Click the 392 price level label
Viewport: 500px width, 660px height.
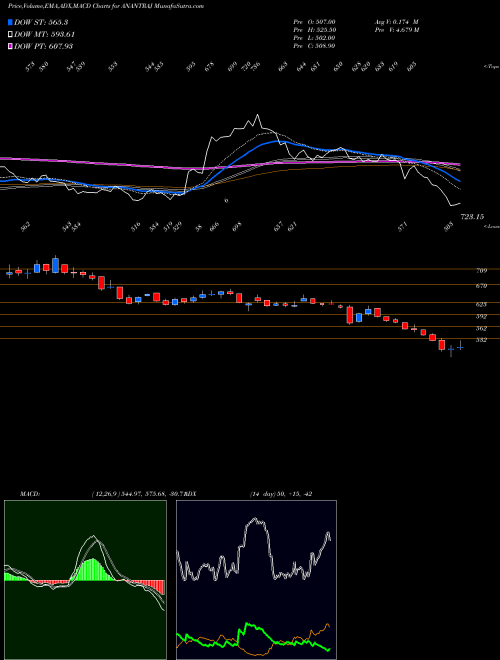[481, 316]
